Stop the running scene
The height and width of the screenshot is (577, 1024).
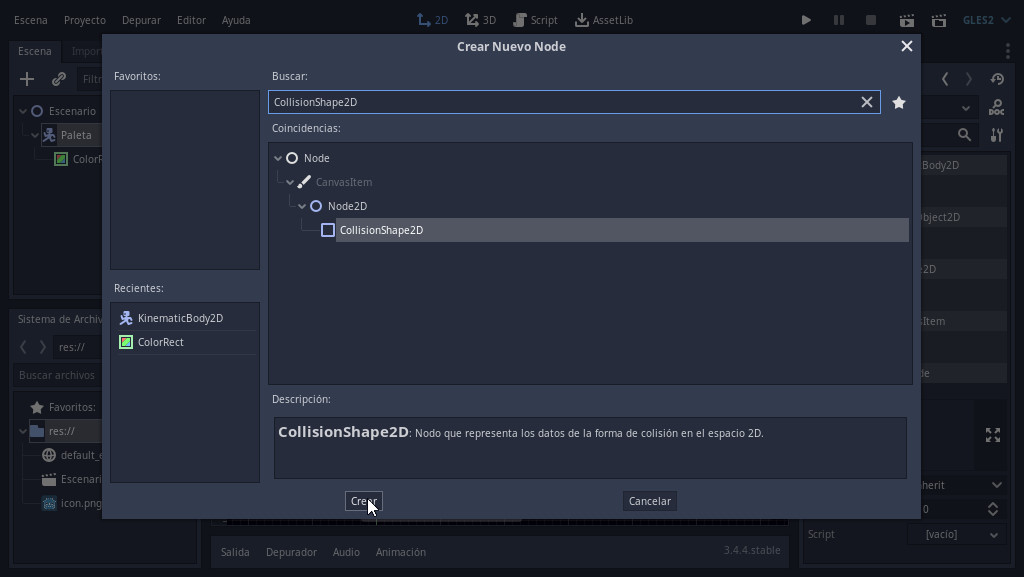(x=871, y=20)
